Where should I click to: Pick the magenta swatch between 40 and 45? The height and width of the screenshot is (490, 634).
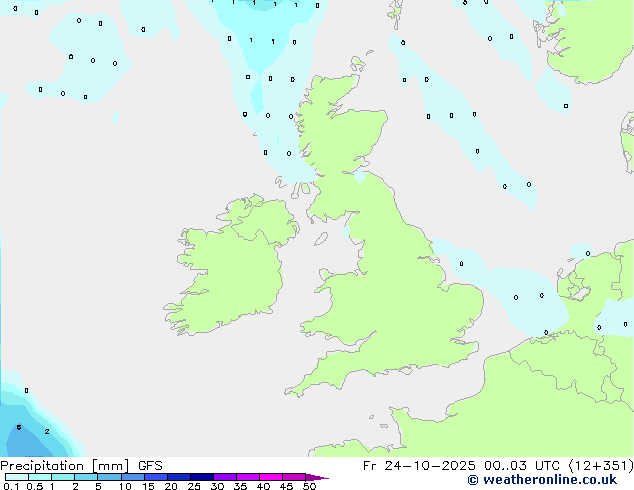coord(271,477)
